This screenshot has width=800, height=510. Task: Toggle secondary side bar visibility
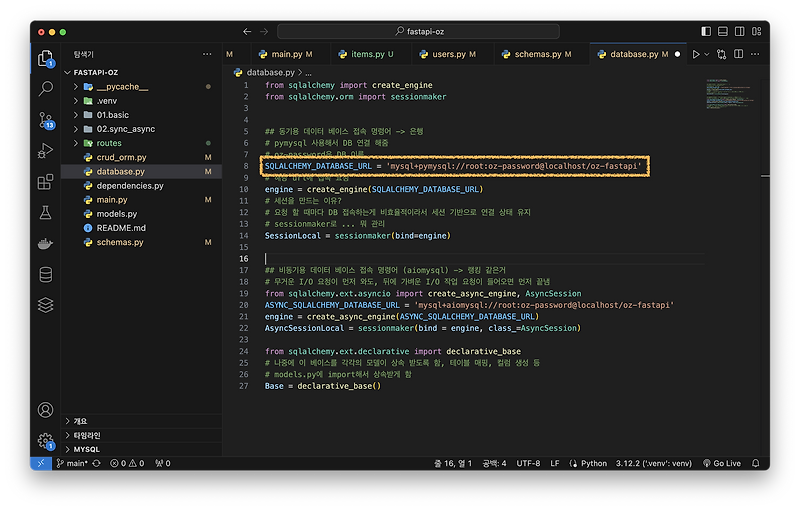pos(740,32)
